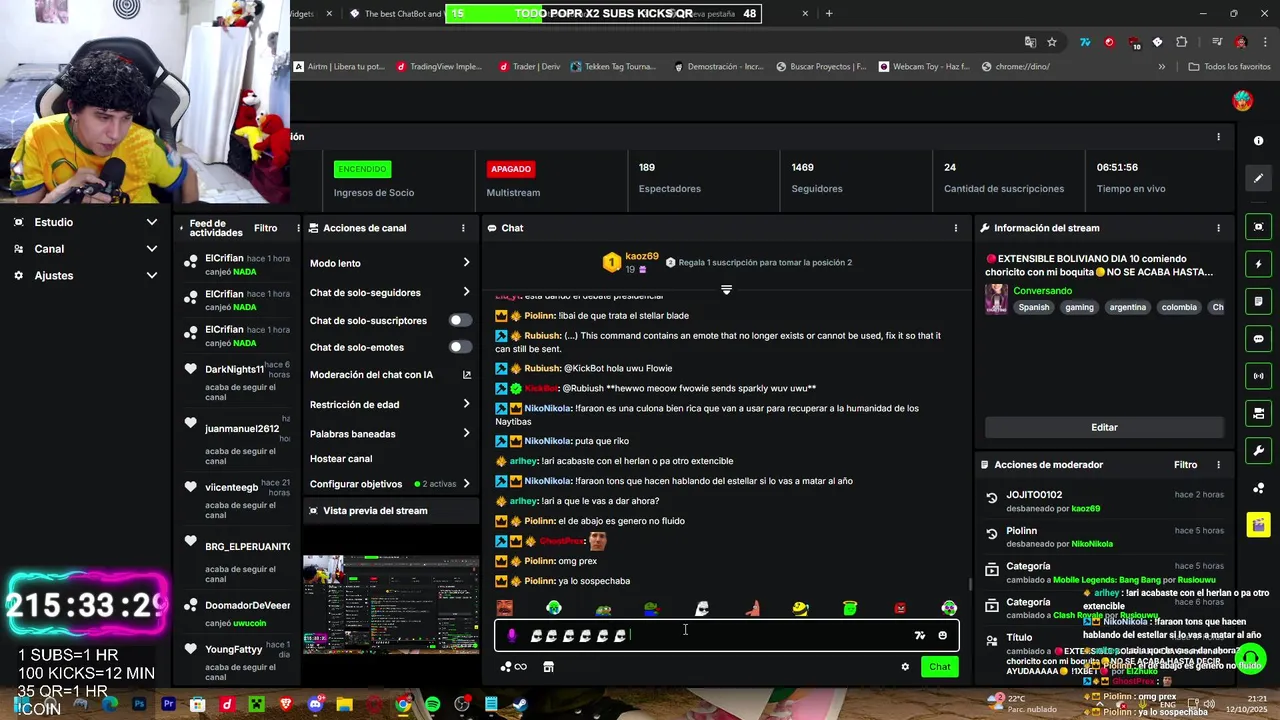Open Todos los favoritos folder

pyautogui.click(x=1229, y=67)
